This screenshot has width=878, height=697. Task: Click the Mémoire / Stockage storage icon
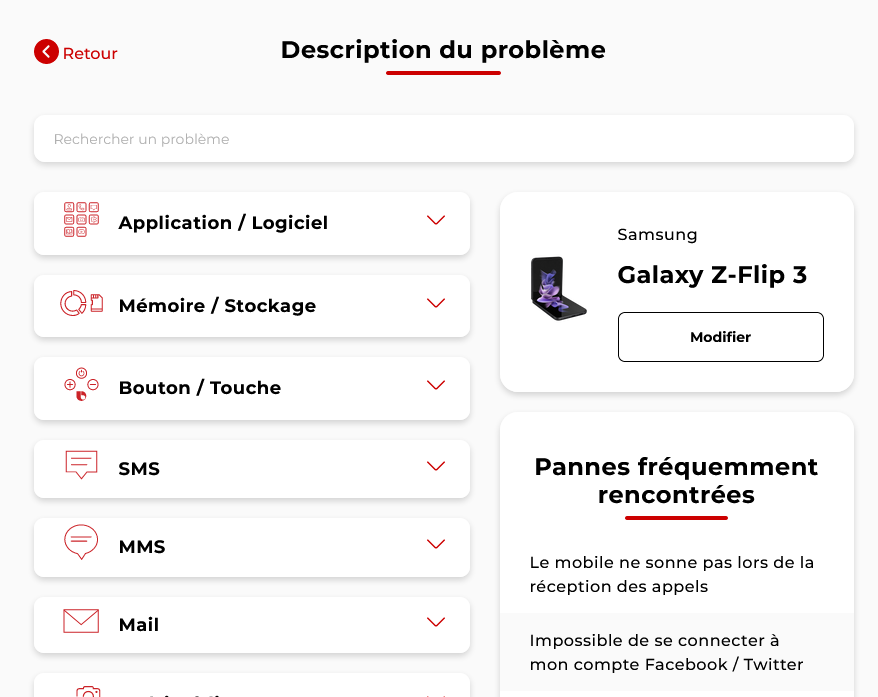pyautogui.click(x=82, y=303)
